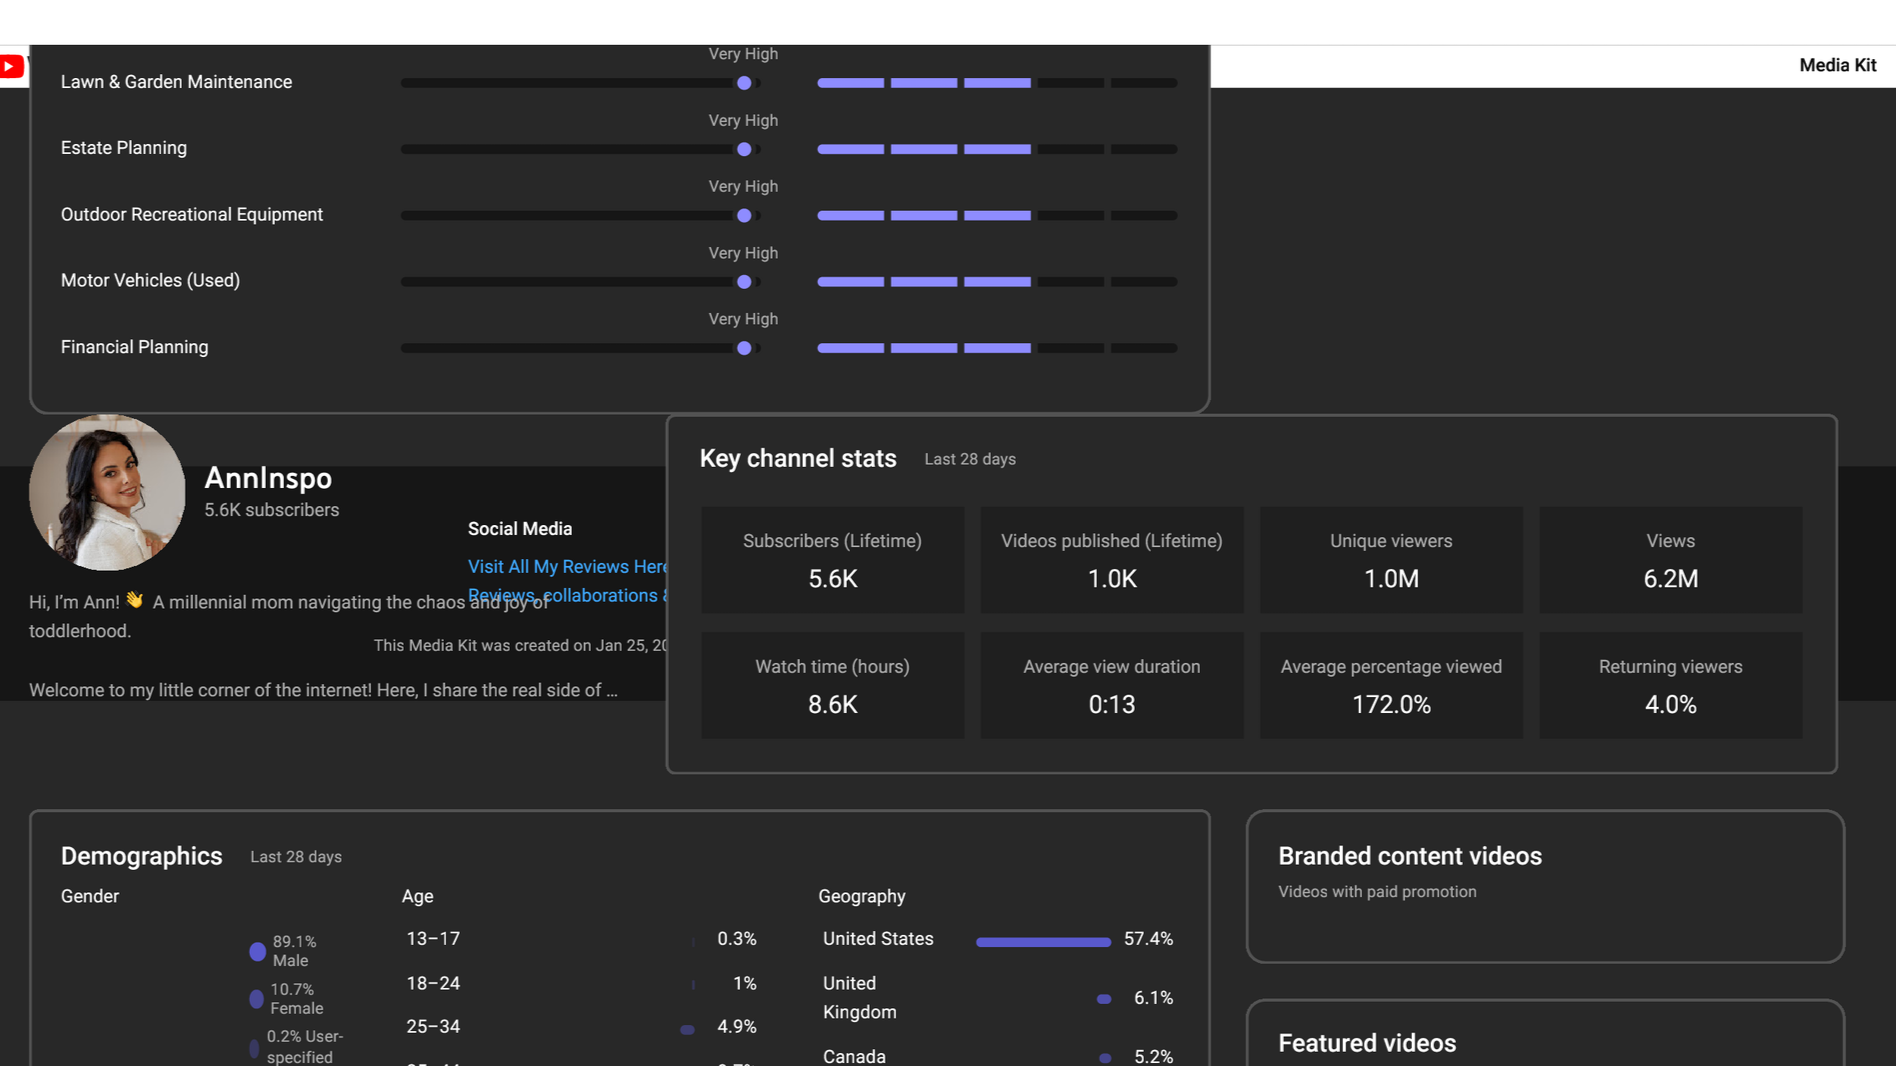Open the Media Kit label
The height and width of the screenshot is (1066, 1896).
tap(1837, 65)
